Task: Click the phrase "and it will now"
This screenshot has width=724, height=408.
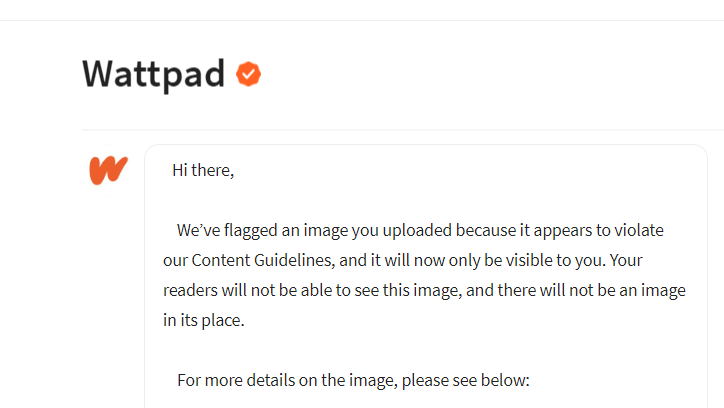Action: pyautogui.click(x=376, y=260)
